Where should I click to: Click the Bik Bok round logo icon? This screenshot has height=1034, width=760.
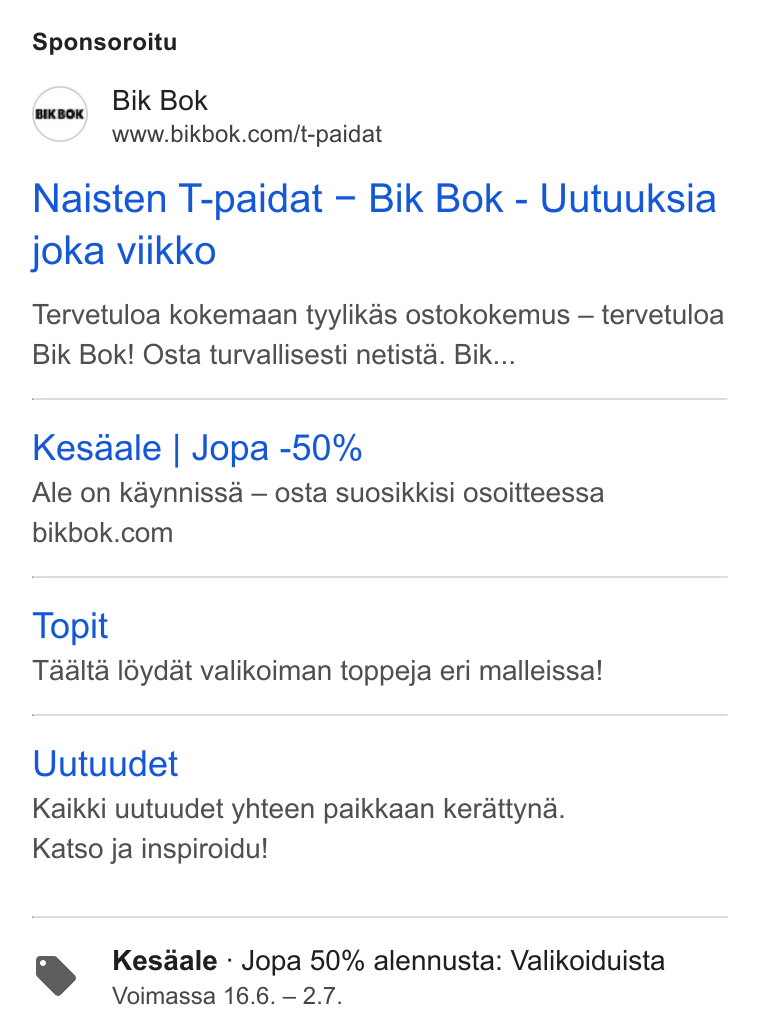coord(59,114)
